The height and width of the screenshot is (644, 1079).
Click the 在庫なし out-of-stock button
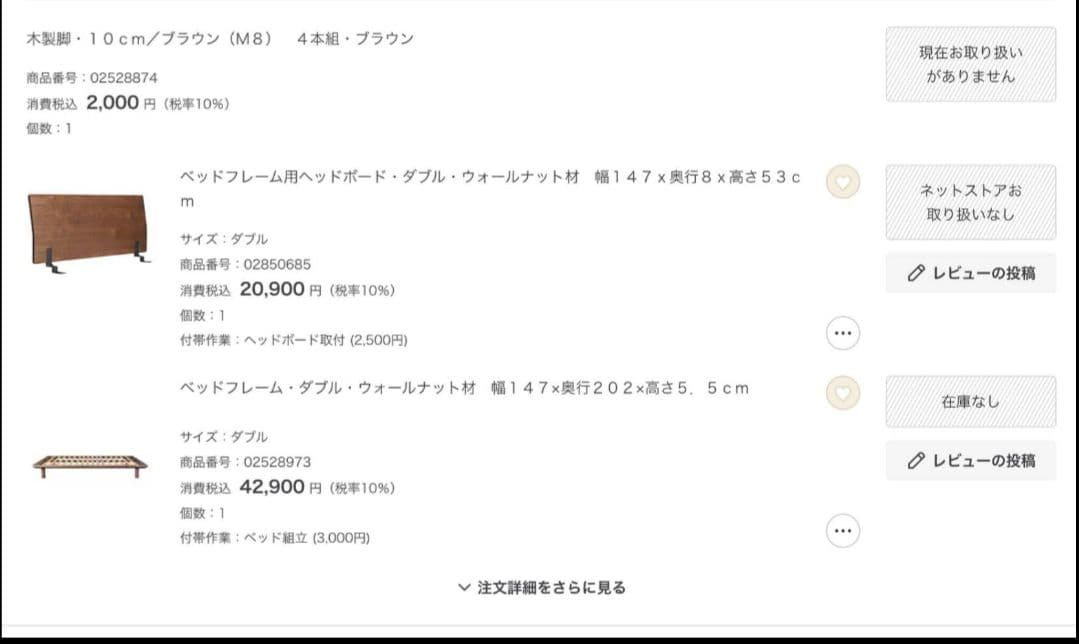(x=970, y=402)
